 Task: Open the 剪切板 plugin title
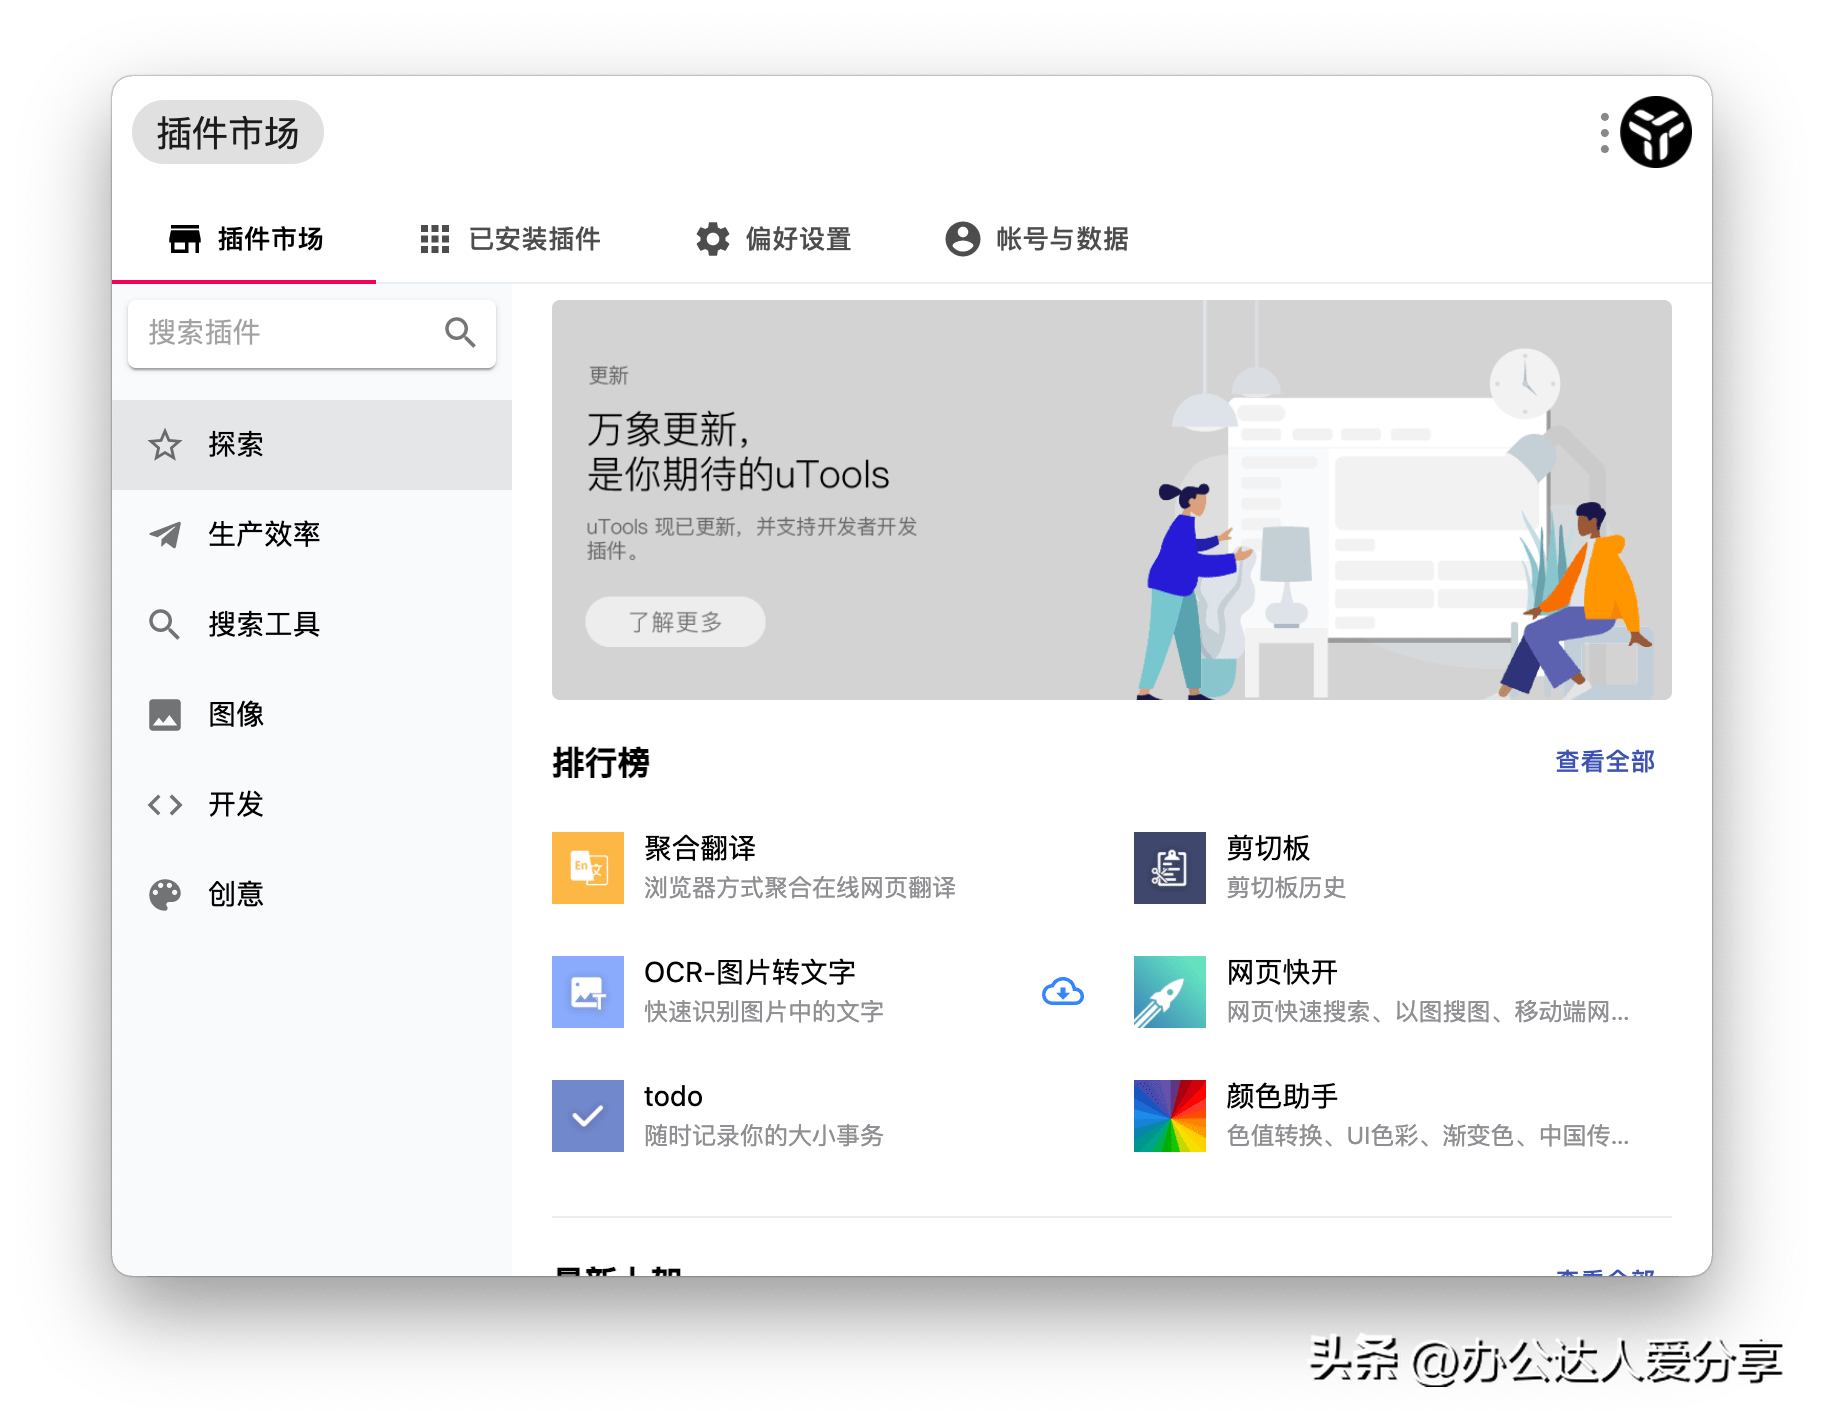click(x=1268, y=848)
